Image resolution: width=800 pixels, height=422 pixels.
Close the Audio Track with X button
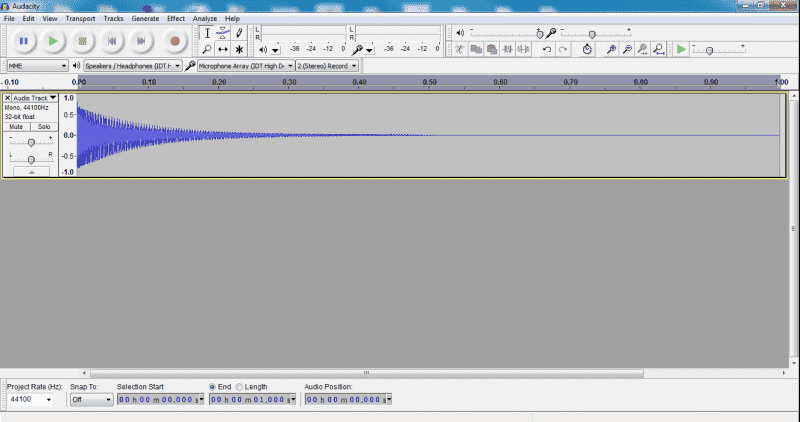8,98
